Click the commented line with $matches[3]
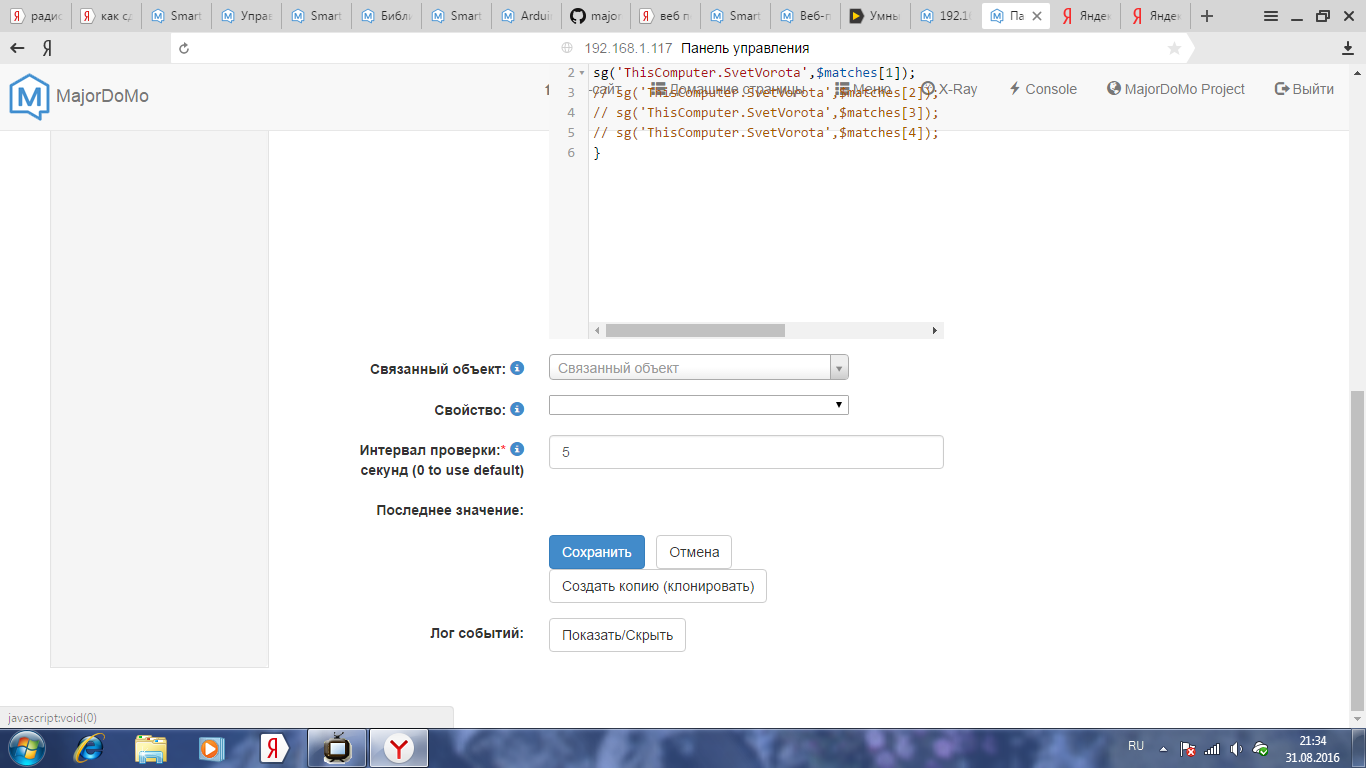Viewport: 1366px width, 768px height. tap(766, 113)
